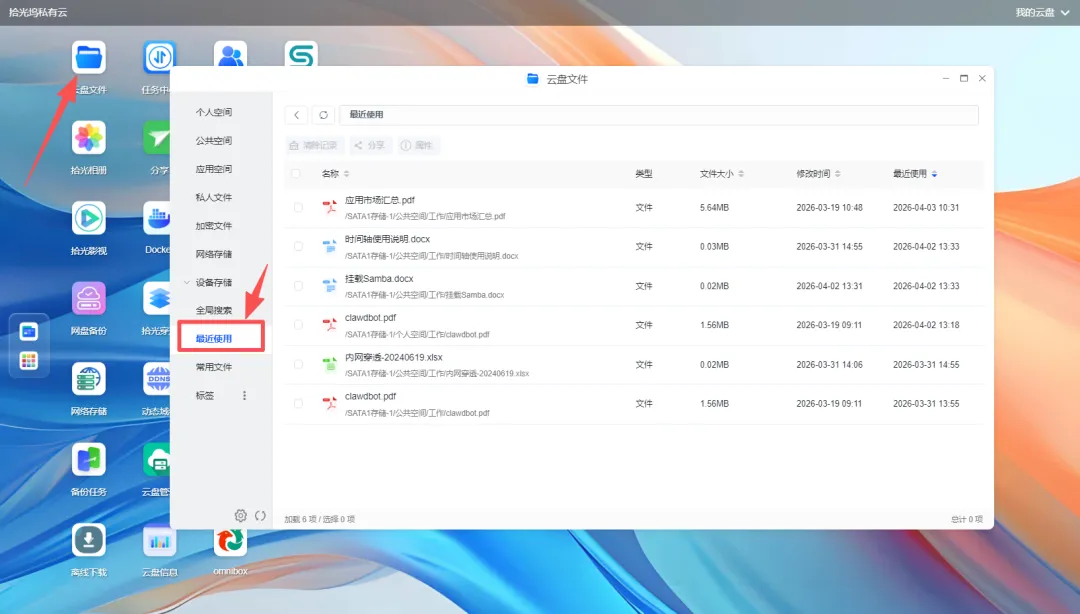Click the file name 内网穿透-20240619.xlsx
The width and height of the screenshot is (1080, 614).
click(393, 357)
